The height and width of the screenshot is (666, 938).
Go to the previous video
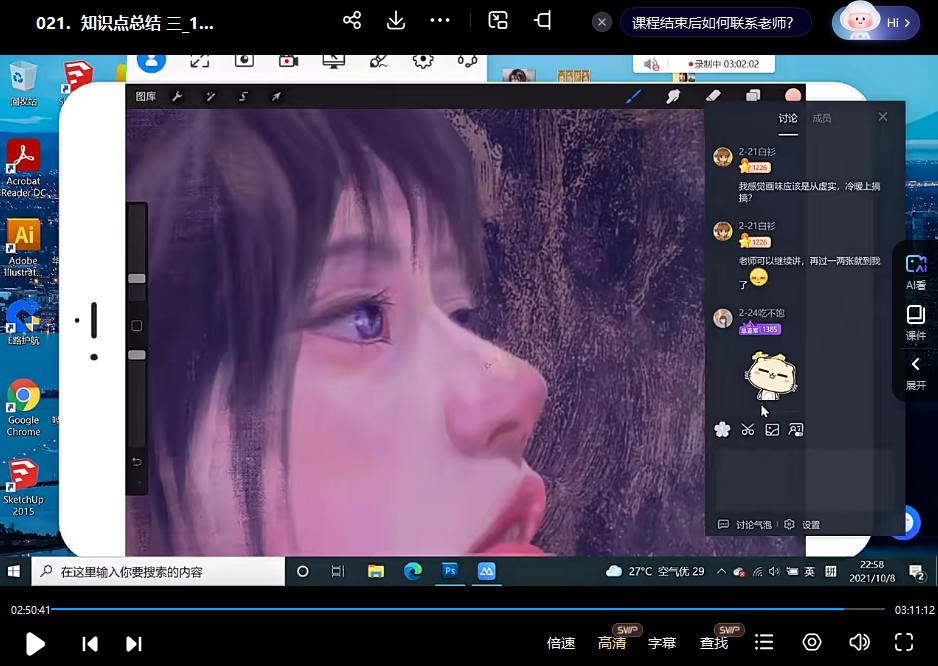click(x=90, y=643)
